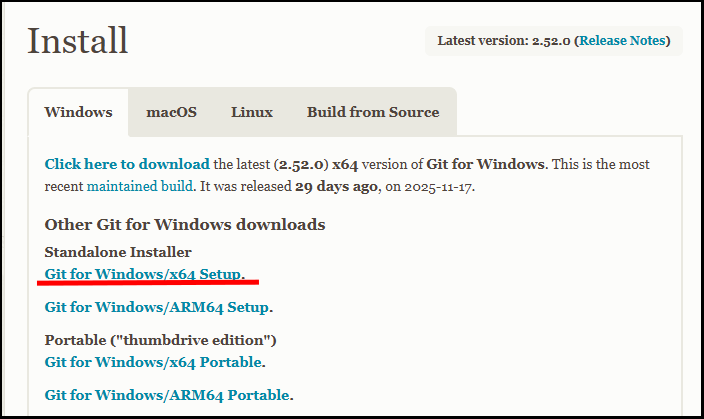Screen dimensions: 704x419
Task: Click the 'Latest version: 2.52.0' badge text
Action: pyautogui.click(x=504, y=41)
